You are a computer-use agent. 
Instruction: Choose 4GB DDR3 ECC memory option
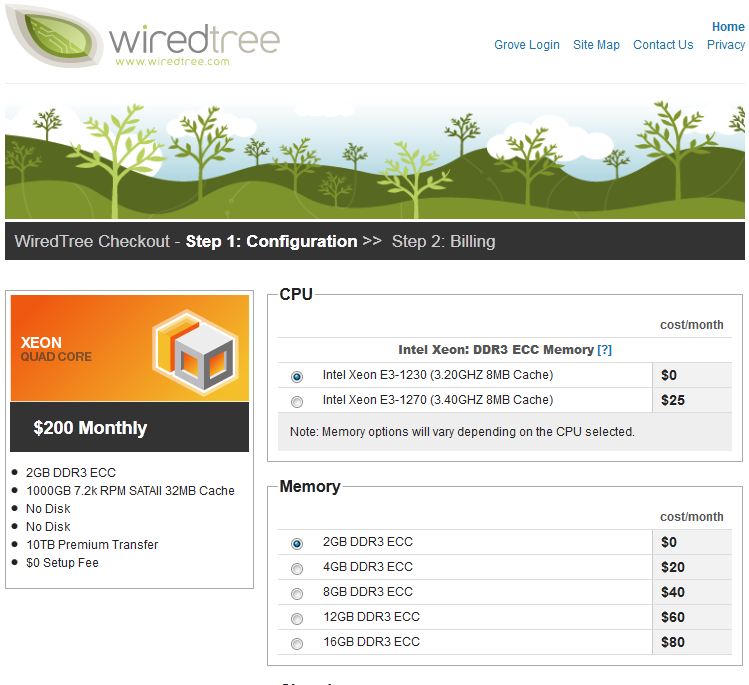point(297,568)
